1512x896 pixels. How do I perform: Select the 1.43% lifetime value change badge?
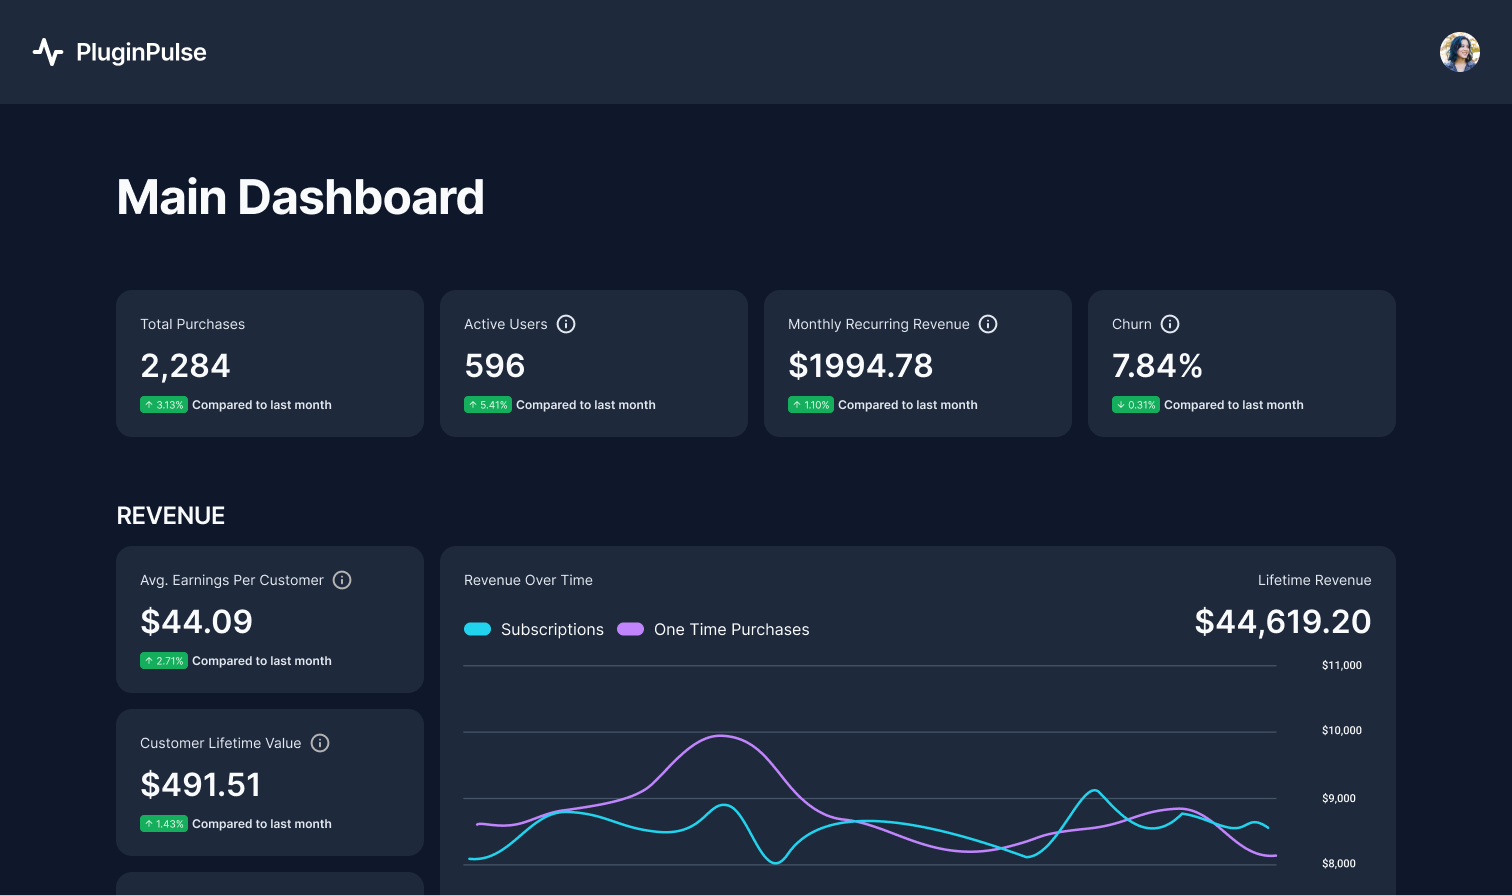click(x=164, y=824)
